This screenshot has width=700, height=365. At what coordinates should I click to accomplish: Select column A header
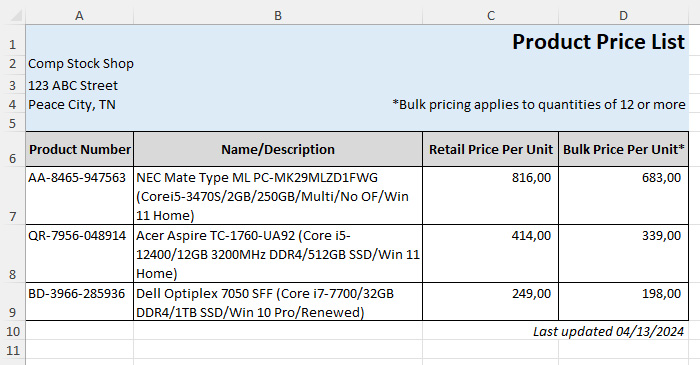pyautogui.click(x=79, y=16)
